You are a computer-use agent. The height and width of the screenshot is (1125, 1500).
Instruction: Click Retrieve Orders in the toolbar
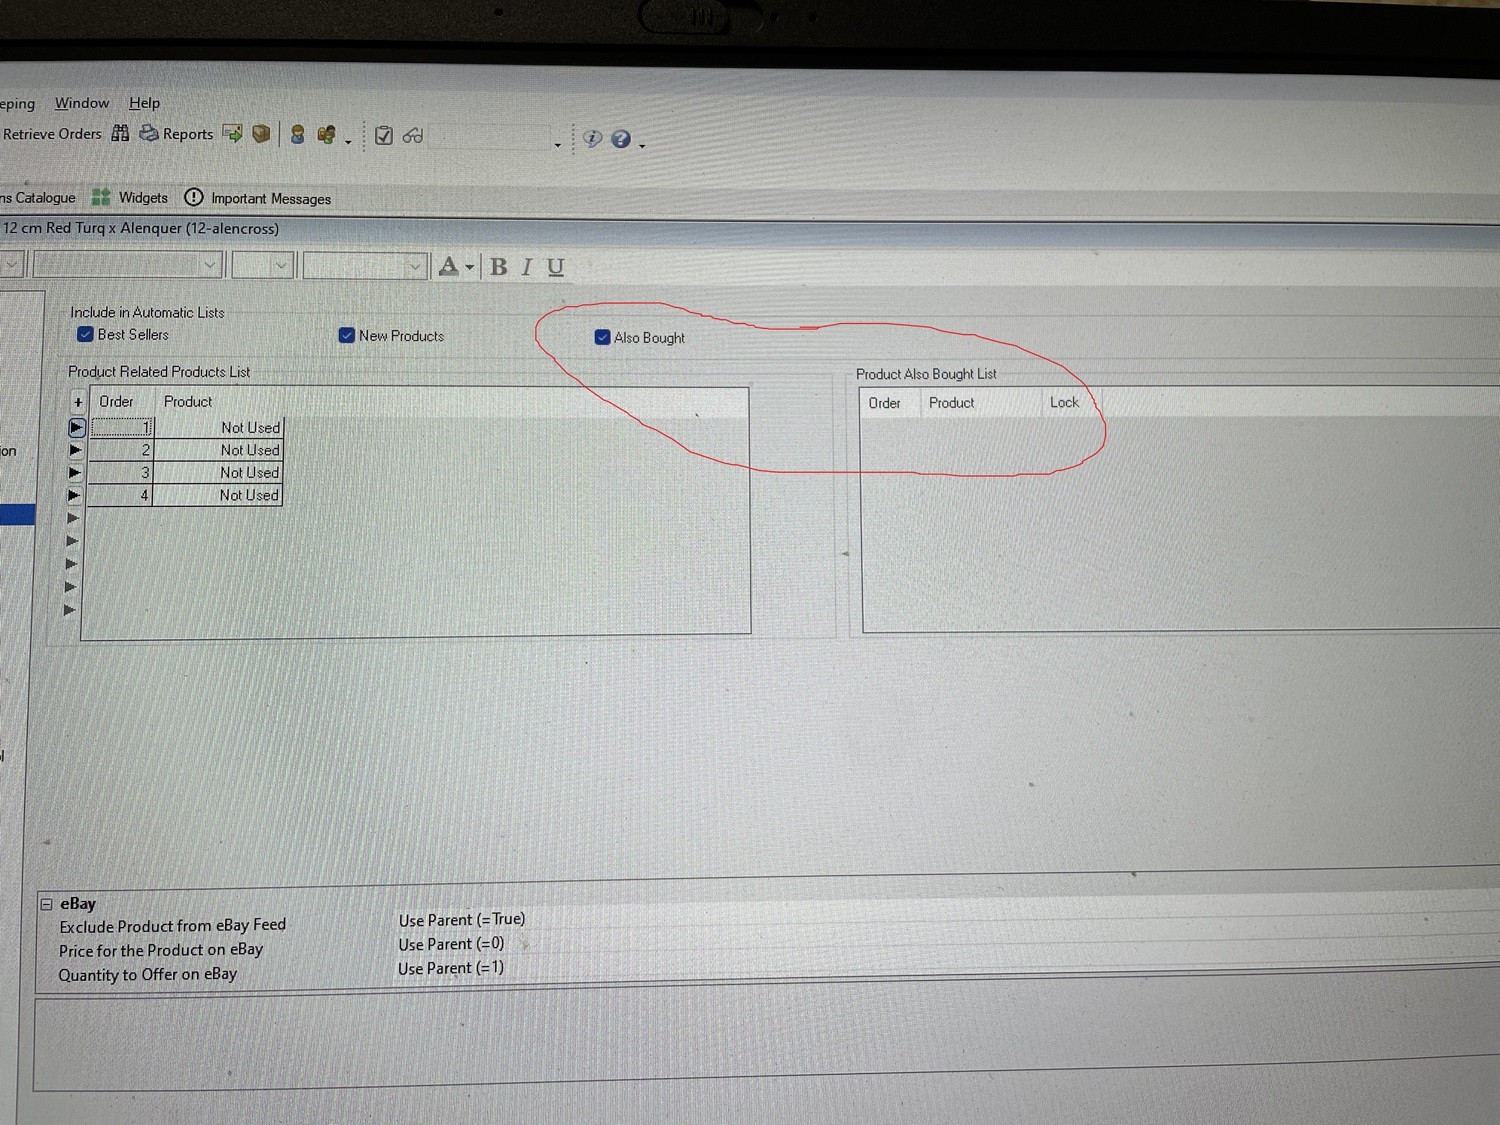(x=52, y=134)
